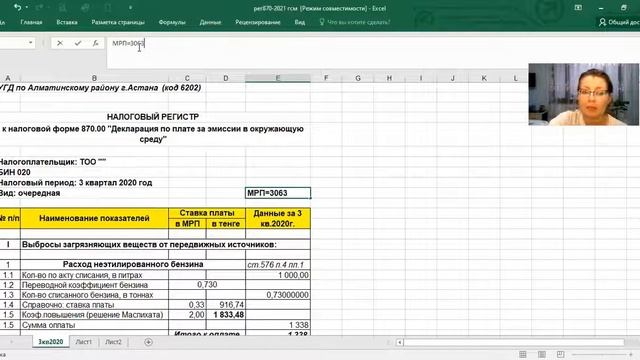Click header cell Наименование показателей
The height and width of the screenshot is (360, 640).
click(94, 218)
